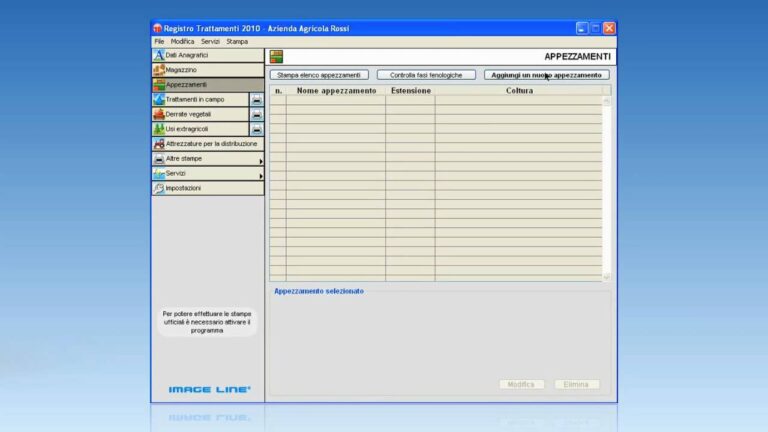
Task: Open the Servizi menu in menu bar
Action: click(x=210, y=42)
